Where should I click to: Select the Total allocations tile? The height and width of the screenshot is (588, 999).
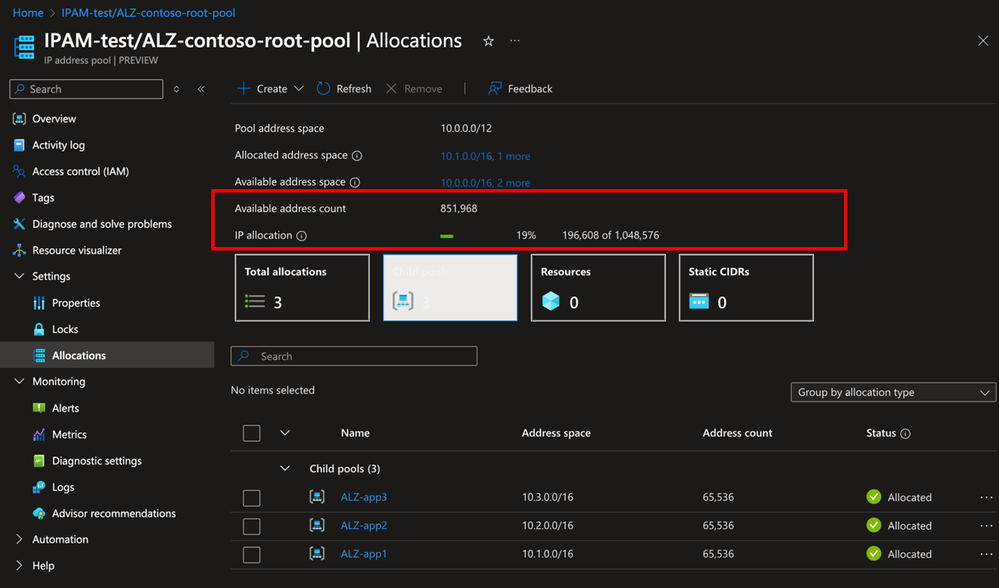302,288
